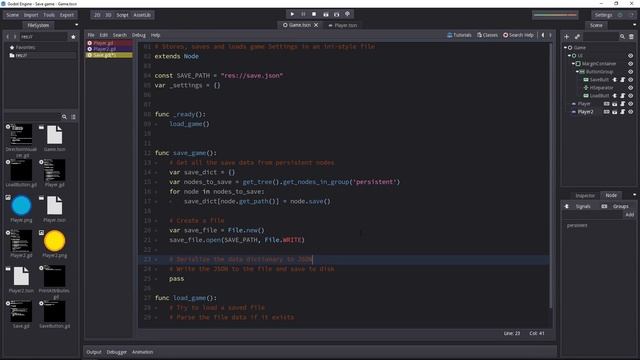Open the Classes reference
The width and height of the screenshot is (640, 360).
(x=487, y=35)
